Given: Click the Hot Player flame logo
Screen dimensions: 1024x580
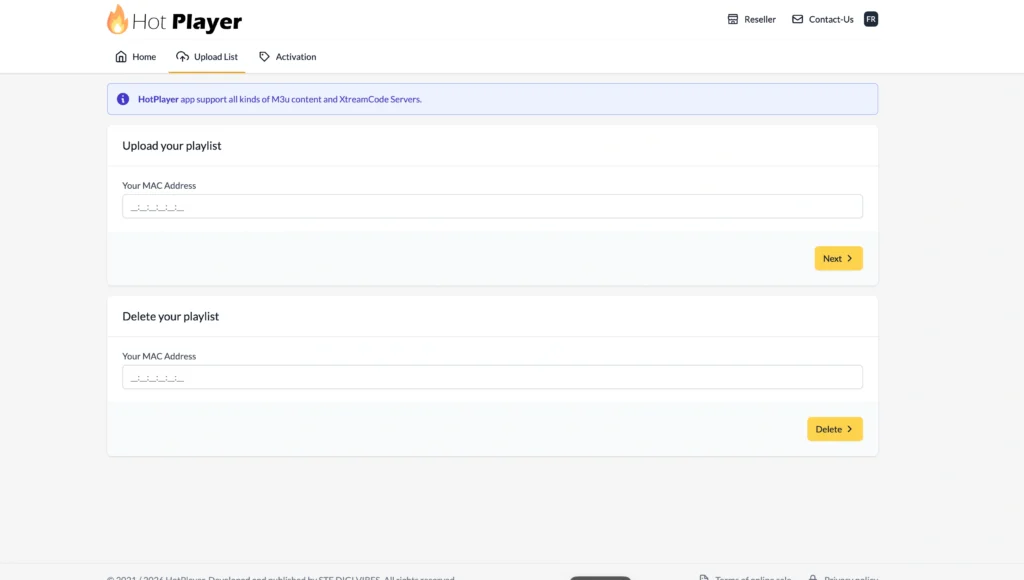Looking at the screenshot, I should tap(118, 20).
